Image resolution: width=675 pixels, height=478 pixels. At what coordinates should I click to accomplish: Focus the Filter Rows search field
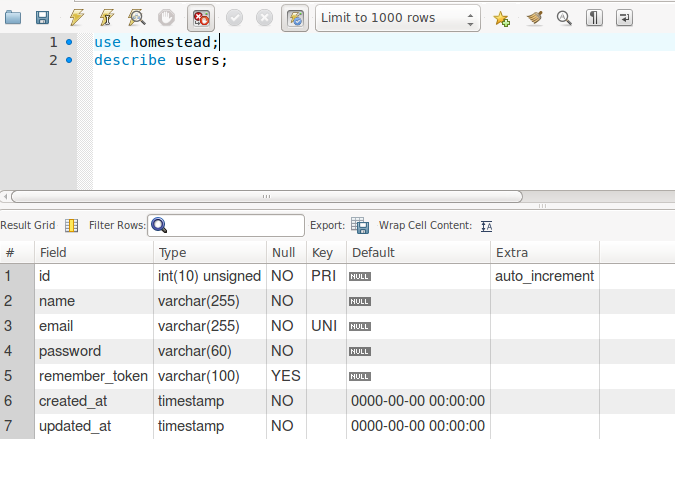point(226,226)
